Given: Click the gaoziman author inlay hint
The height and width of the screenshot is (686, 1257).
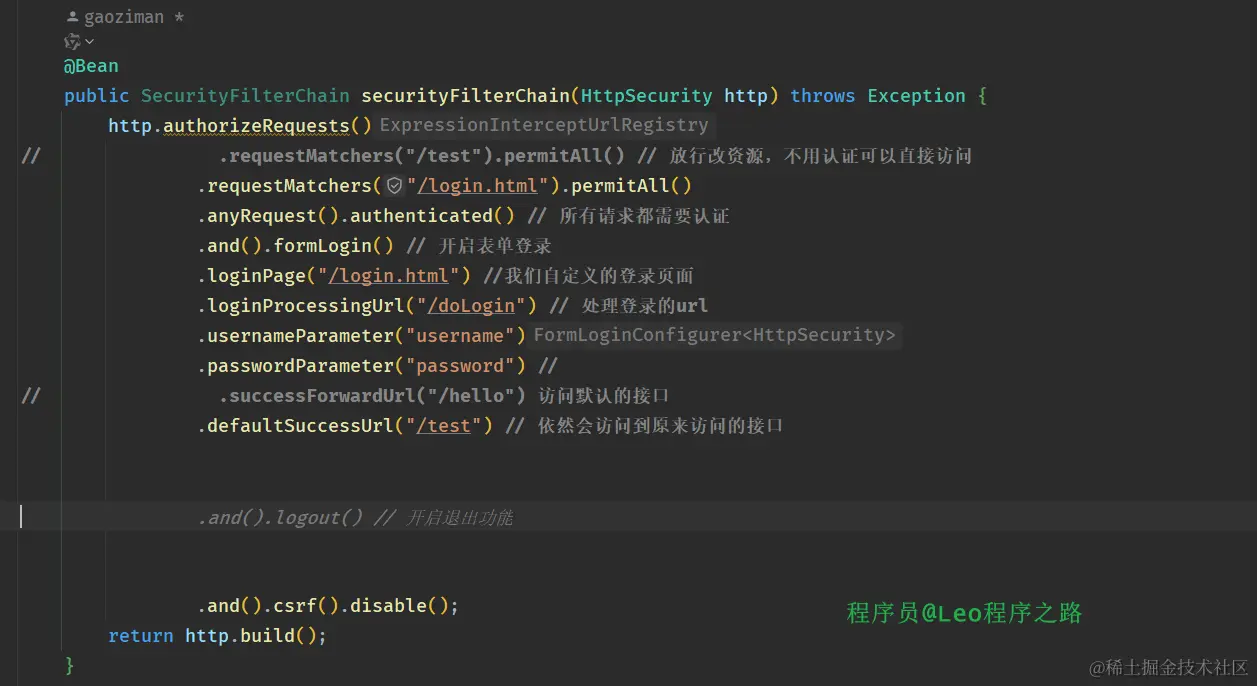Looking at the screenshot, I should [126, 17].
